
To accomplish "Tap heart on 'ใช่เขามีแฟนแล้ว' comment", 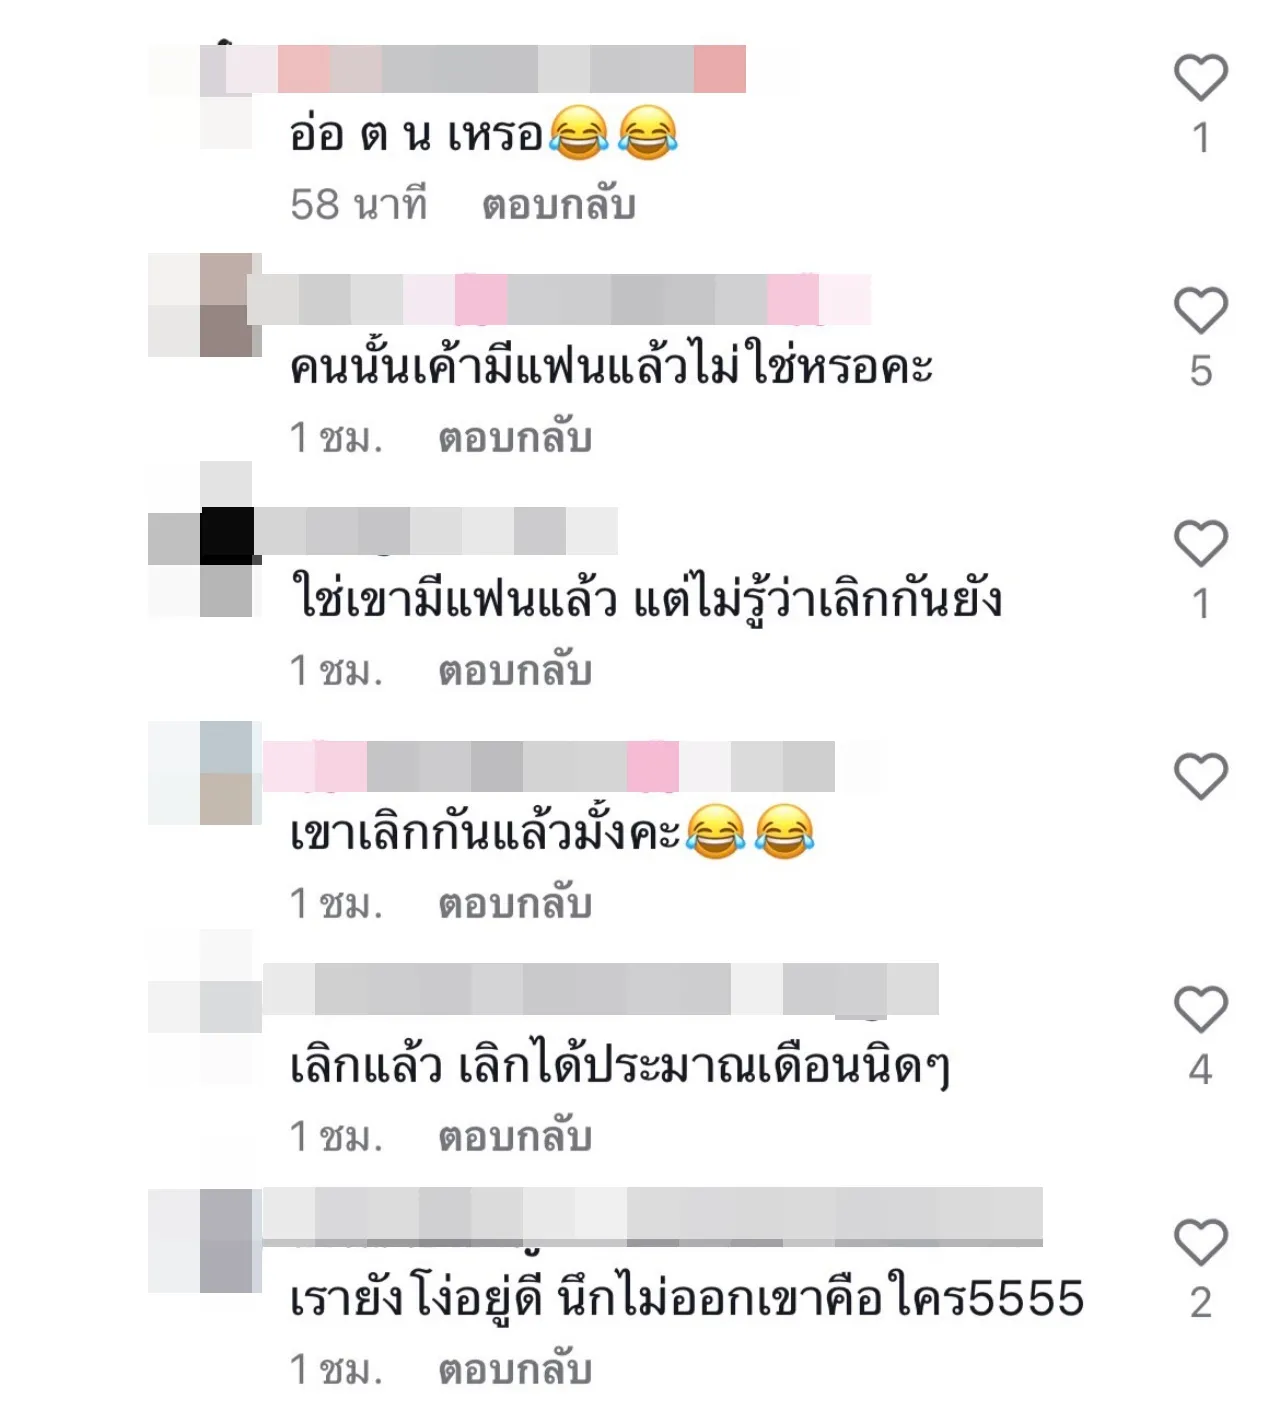I will [x=1200, y=544].
